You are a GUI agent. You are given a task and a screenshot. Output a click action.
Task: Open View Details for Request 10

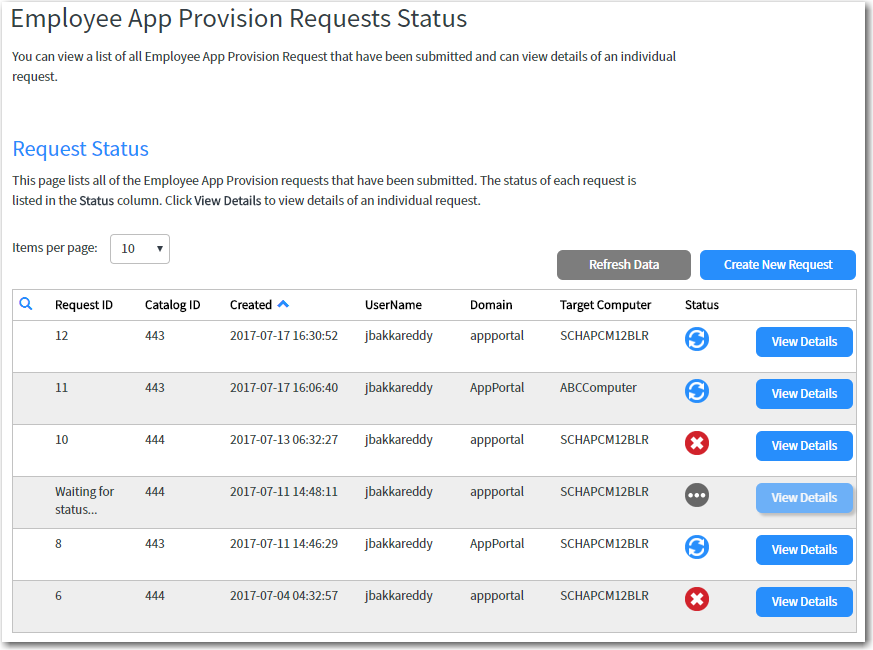(804, 445)
